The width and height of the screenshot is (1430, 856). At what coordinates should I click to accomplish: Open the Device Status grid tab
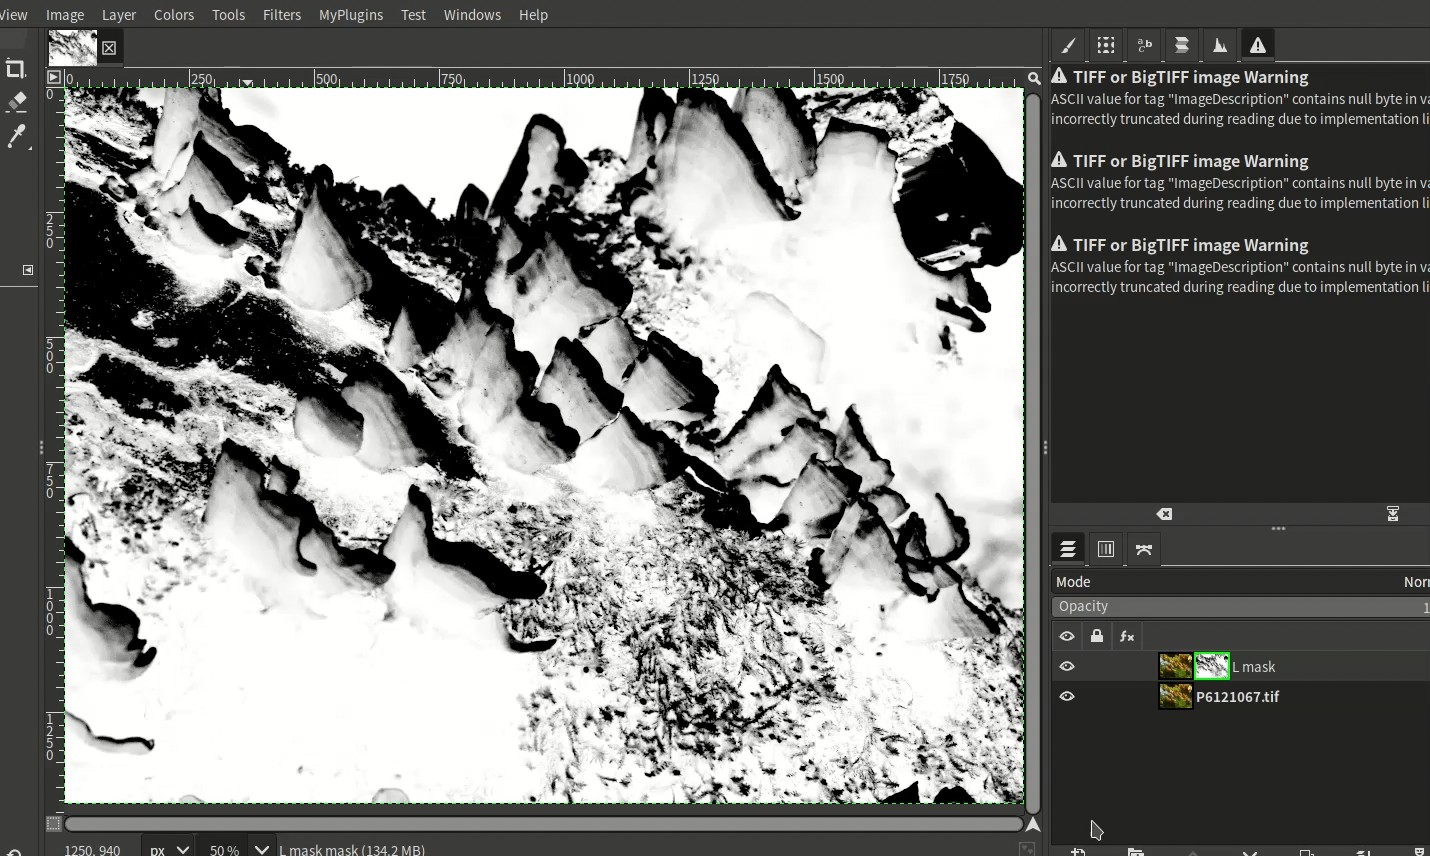(1105, 45)
